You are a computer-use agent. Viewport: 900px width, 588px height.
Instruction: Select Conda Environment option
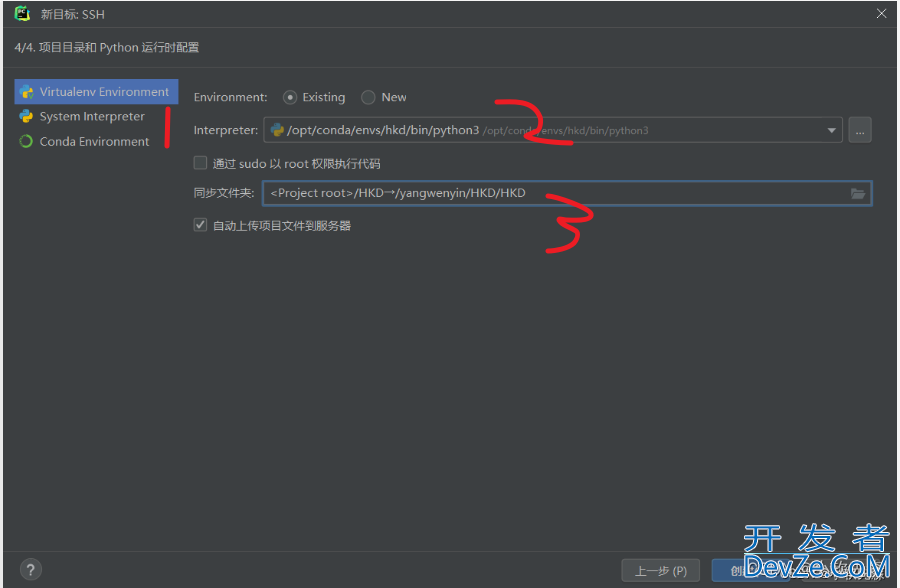click(x=94, y=141)
